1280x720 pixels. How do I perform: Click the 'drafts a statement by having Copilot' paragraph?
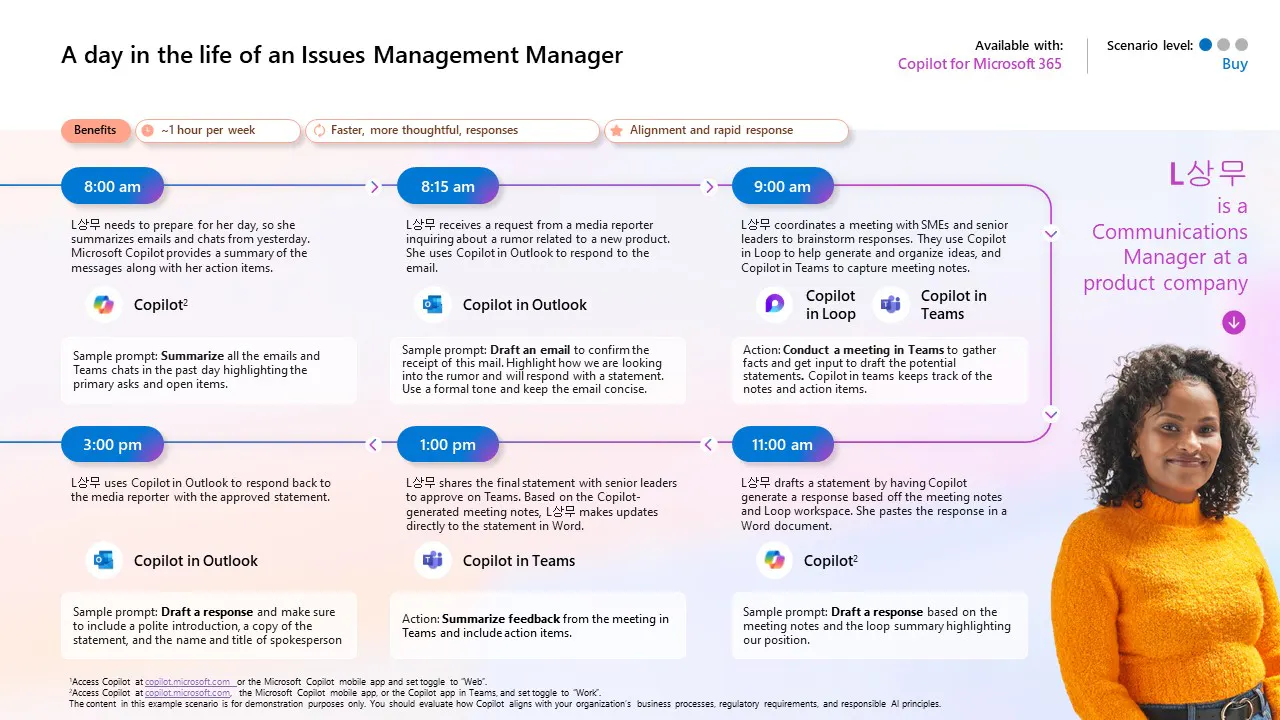[x=874, y=504]
